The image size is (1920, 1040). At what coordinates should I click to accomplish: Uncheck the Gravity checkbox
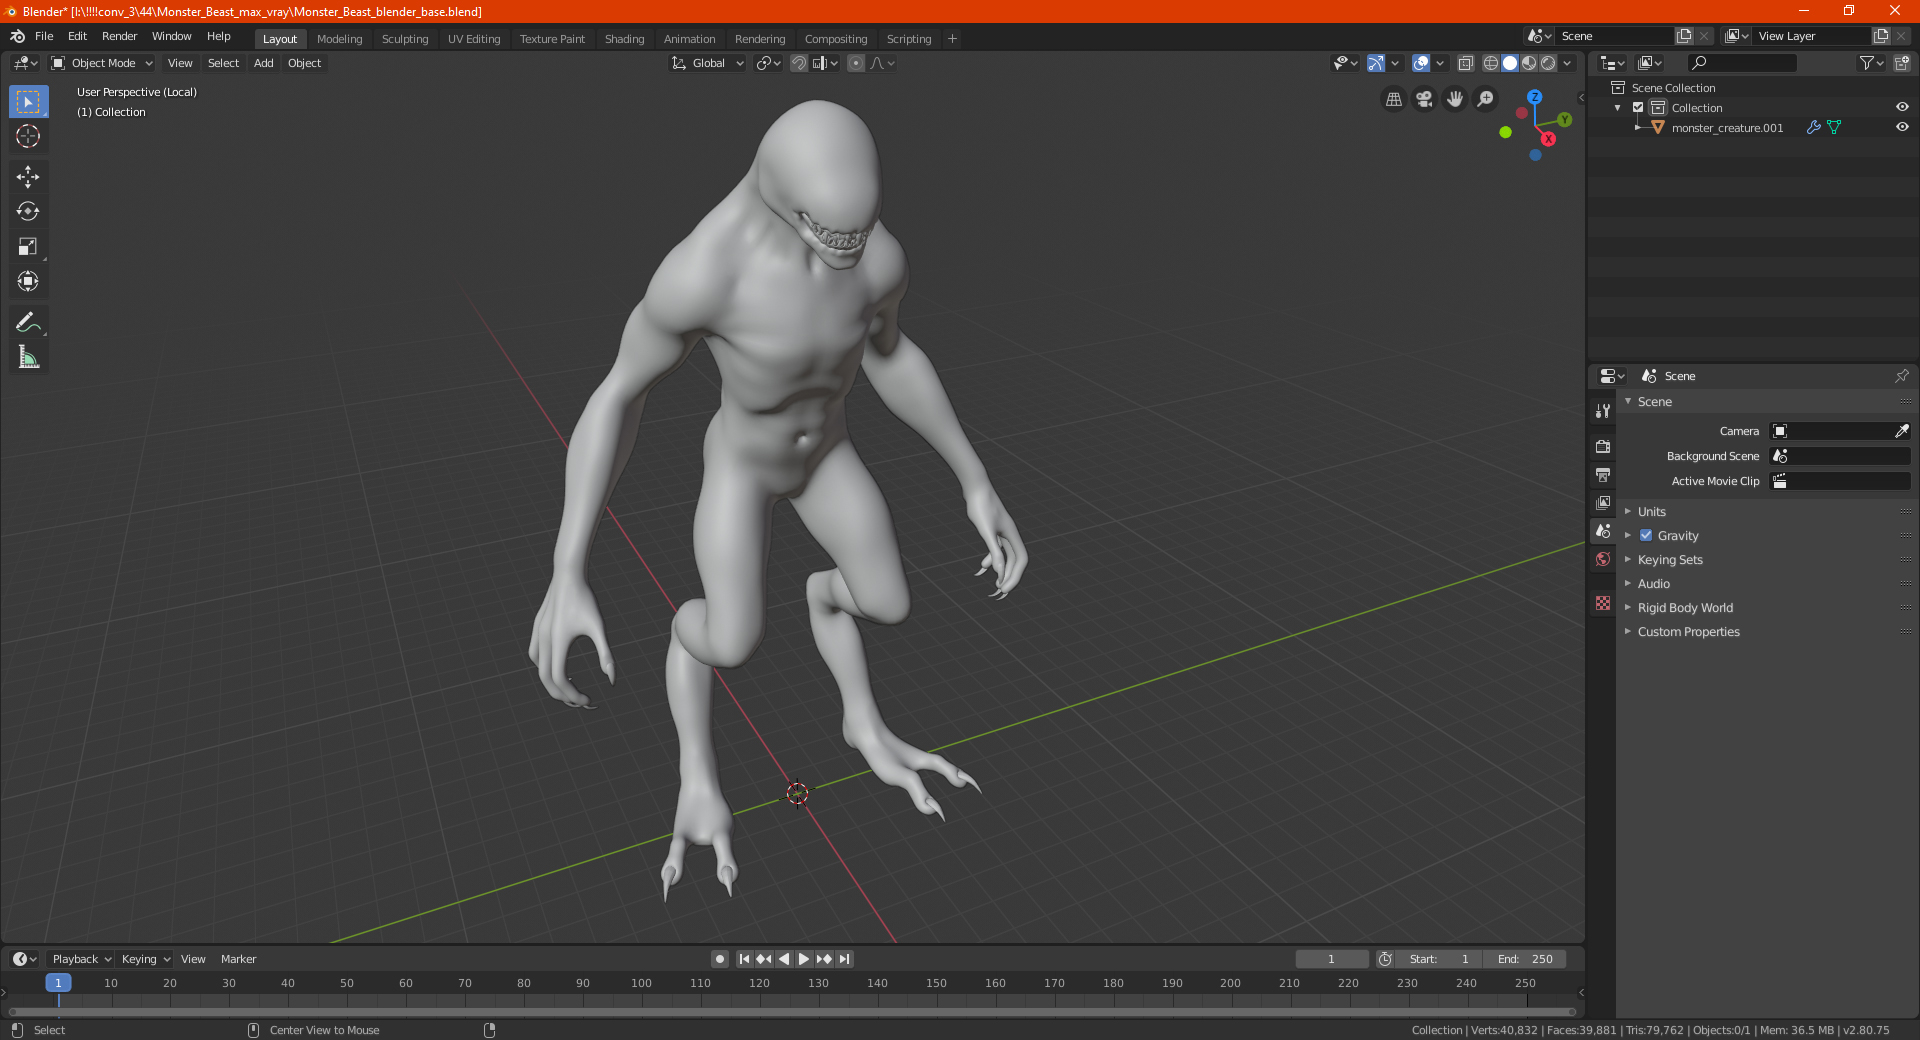click(1646, 535)
